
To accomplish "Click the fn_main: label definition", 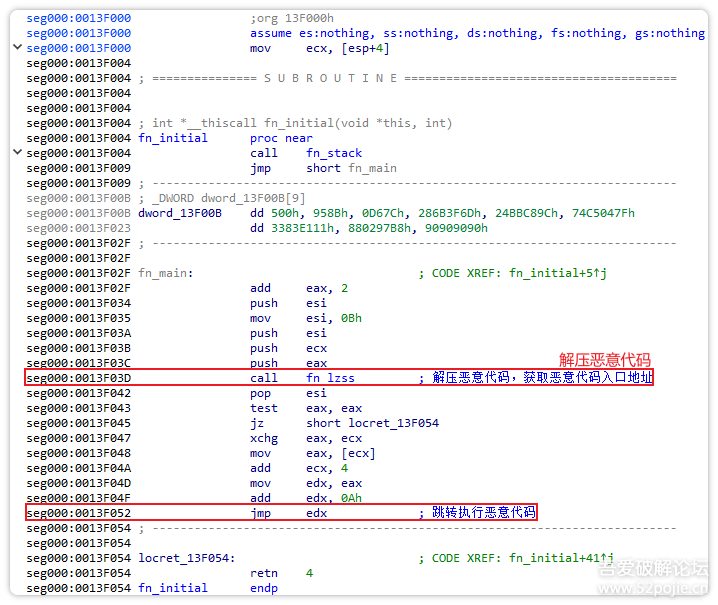I will coord(165,273).
